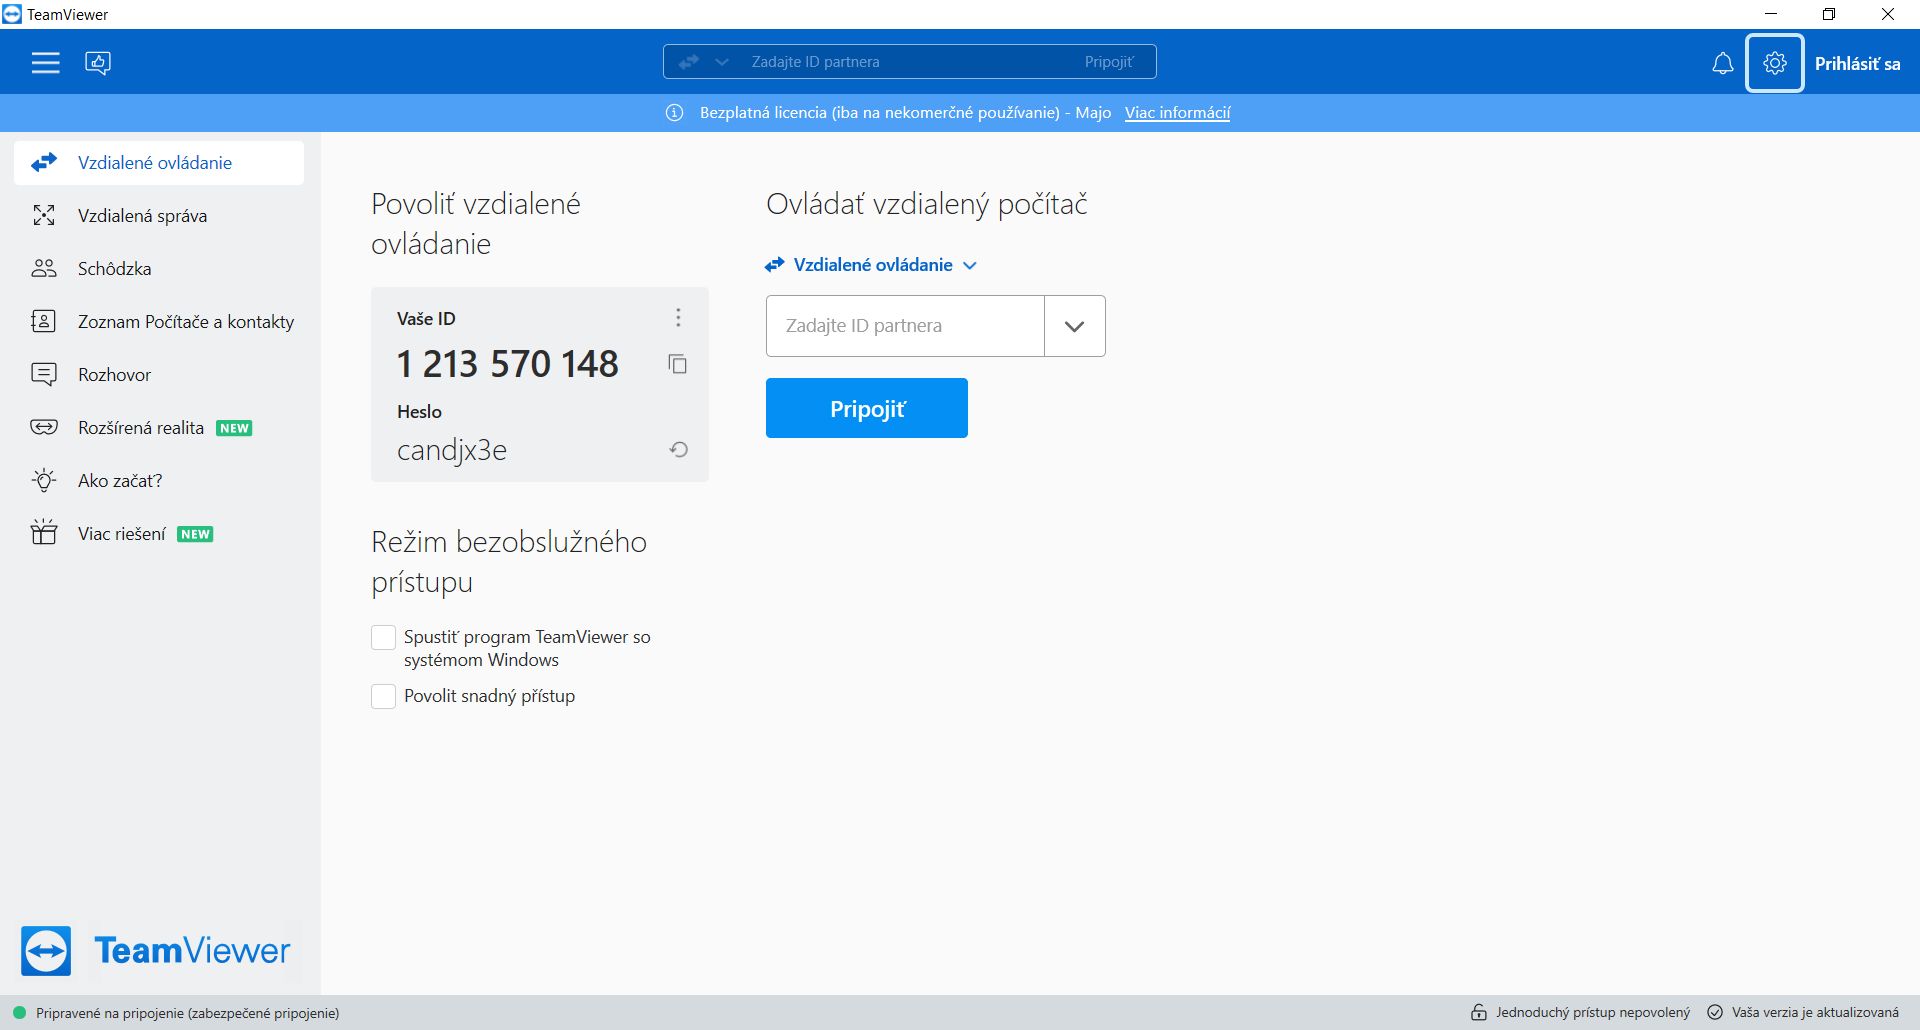Image resolution: width=1920 pixels, height=1030 pixels.
Task: Open the three-dot menu of the Vaše ID card
Action: (x=678, y=318)
